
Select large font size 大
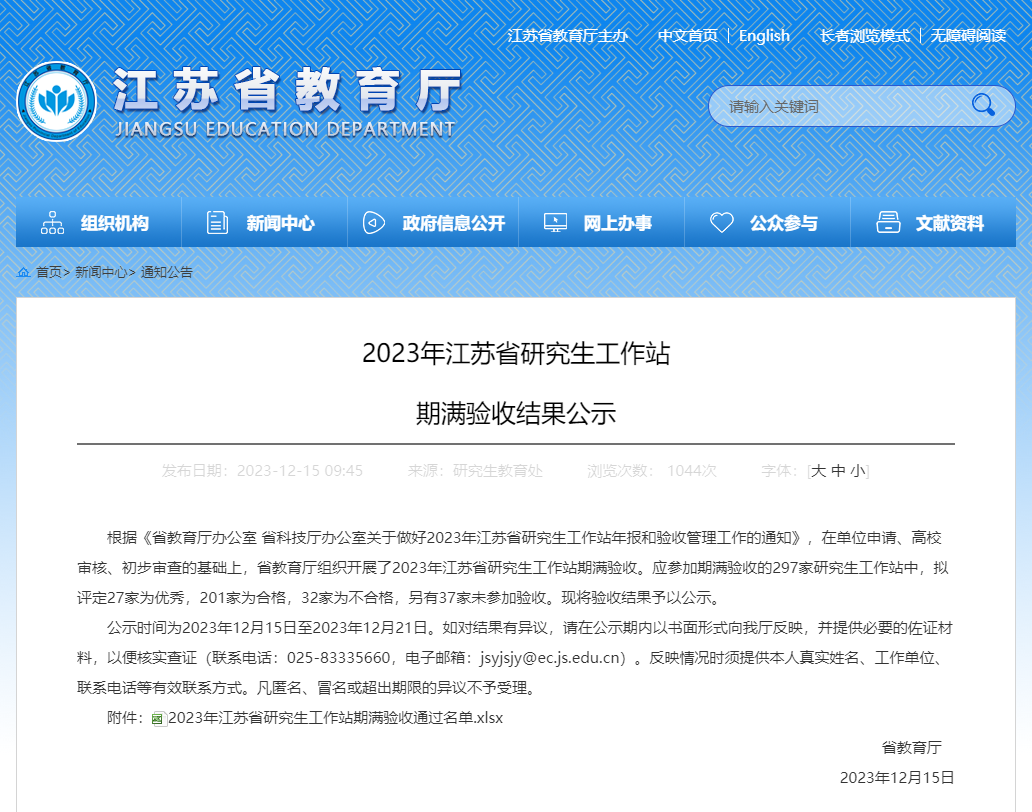click(818, 471)
